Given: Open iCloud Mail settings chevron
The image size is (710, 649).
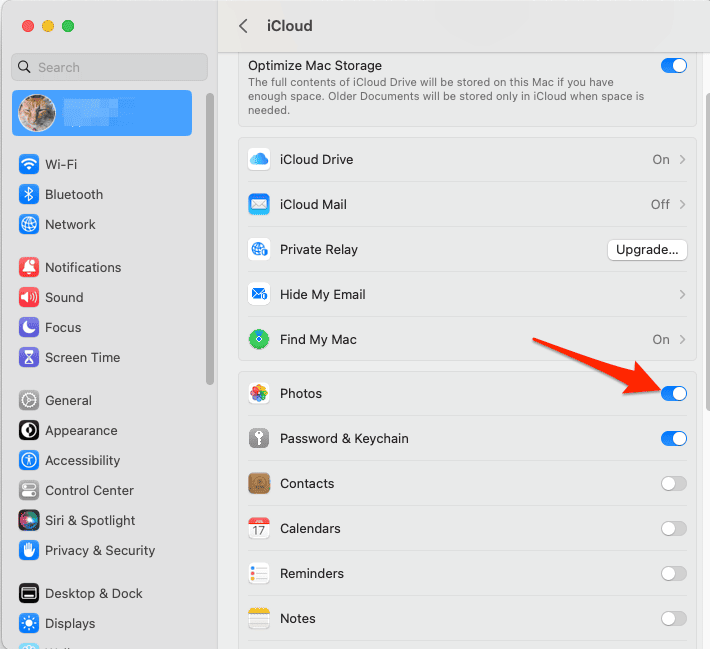Looking at the screenshot, I should [683, 204].
